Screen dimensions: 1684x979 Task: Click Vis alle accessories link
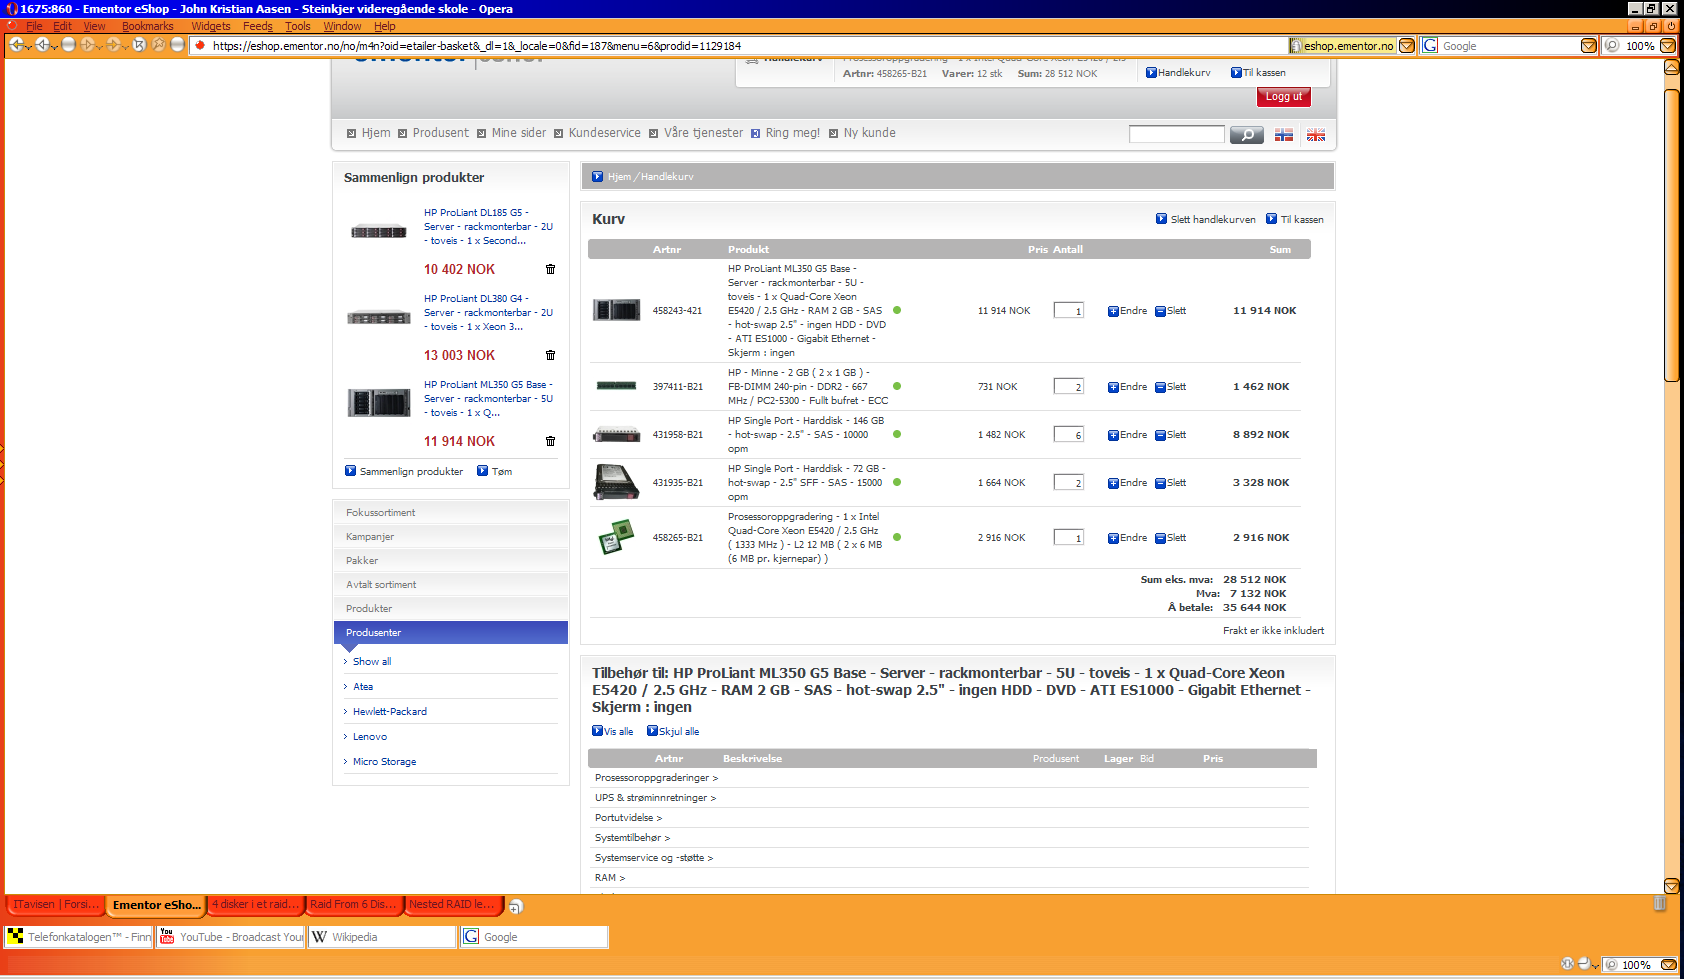(x=613, y=731)
